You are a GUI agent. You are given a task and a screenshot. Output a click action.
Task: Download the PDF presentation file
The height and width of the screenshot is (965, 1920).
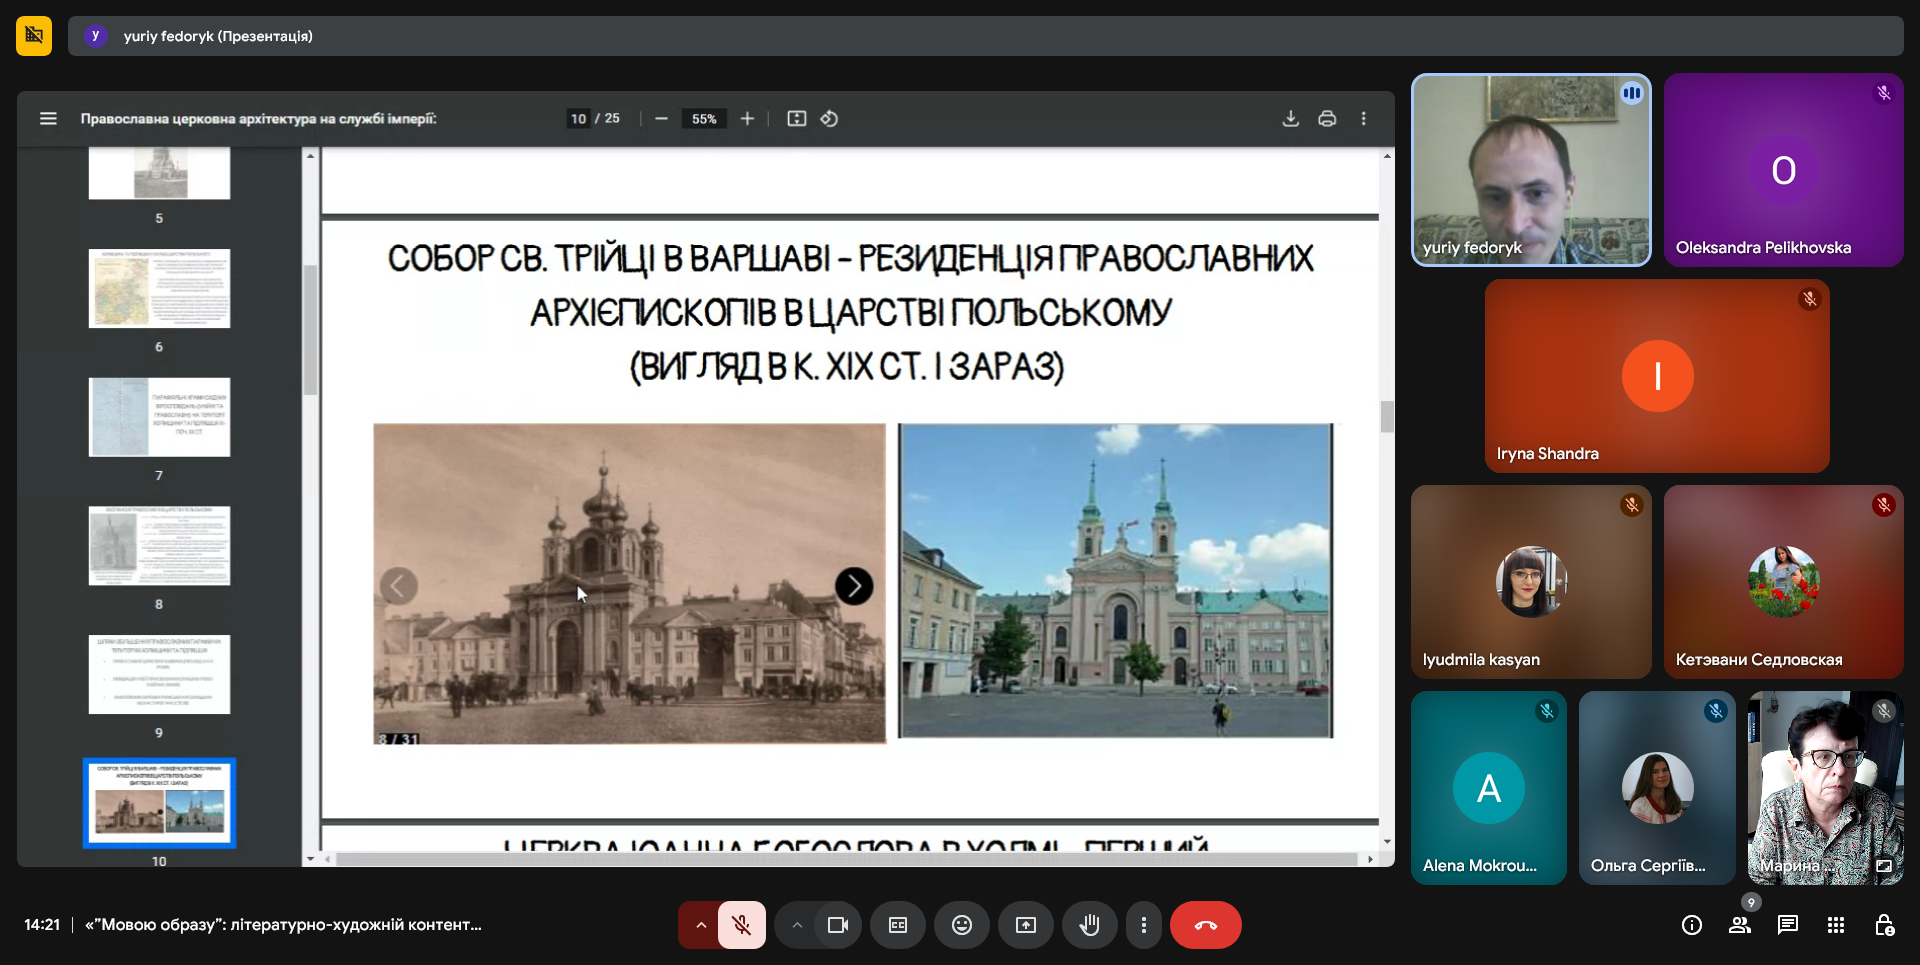coord(1290,119)
